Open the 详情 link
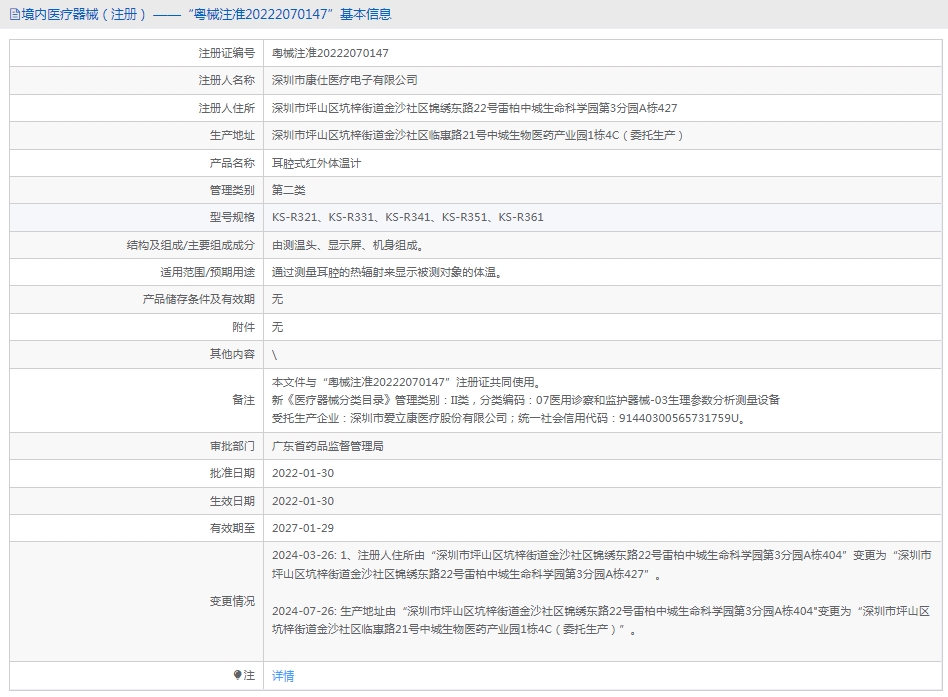The image size is (948, 697). (283, 676)
